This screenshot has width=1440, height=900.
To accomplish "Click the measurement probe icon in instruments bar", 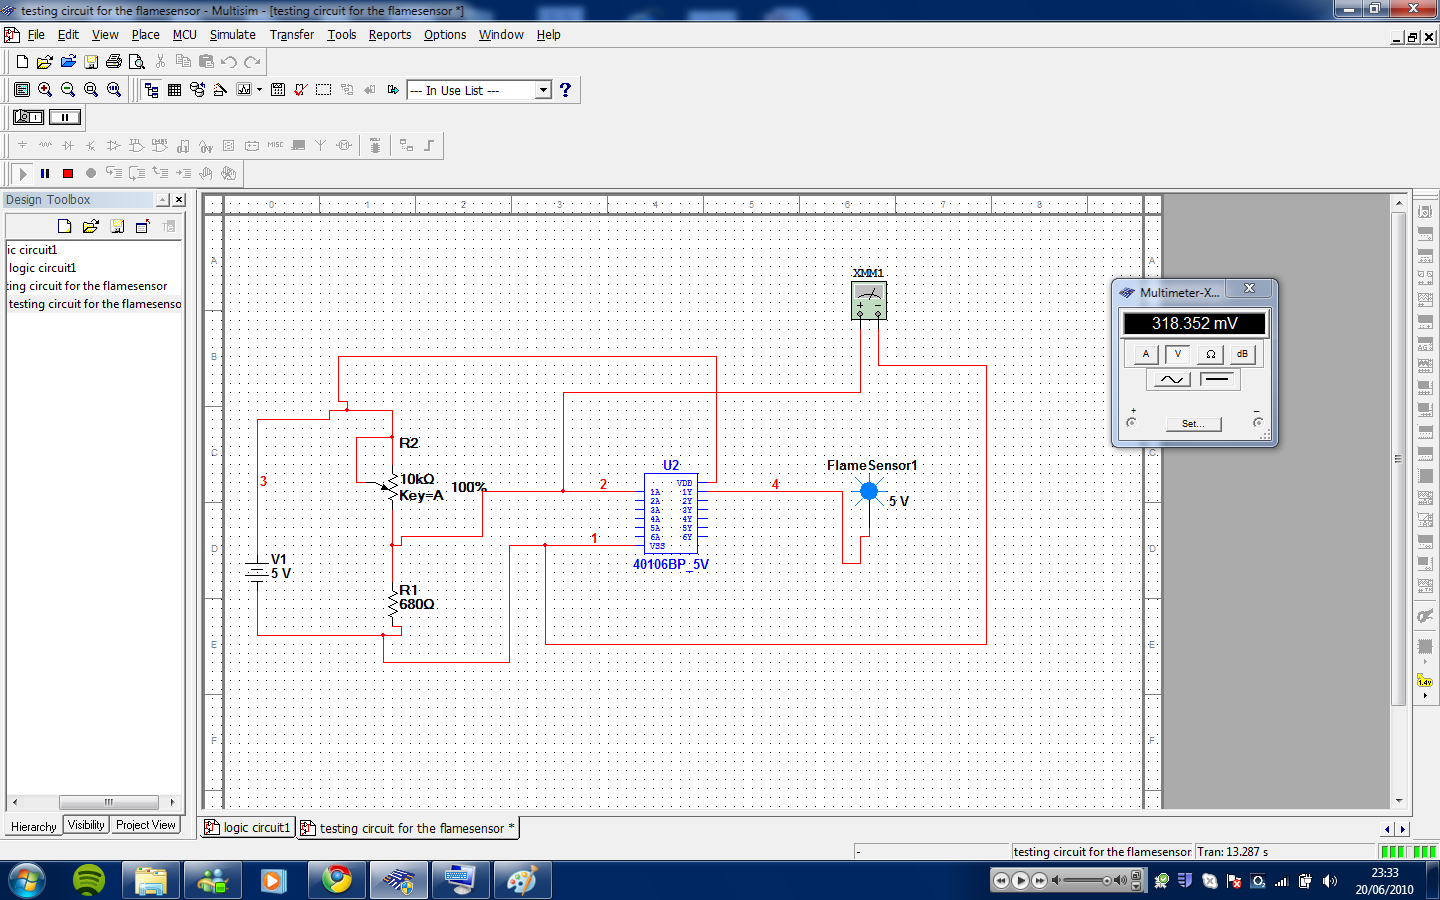I will point(1425,682).
